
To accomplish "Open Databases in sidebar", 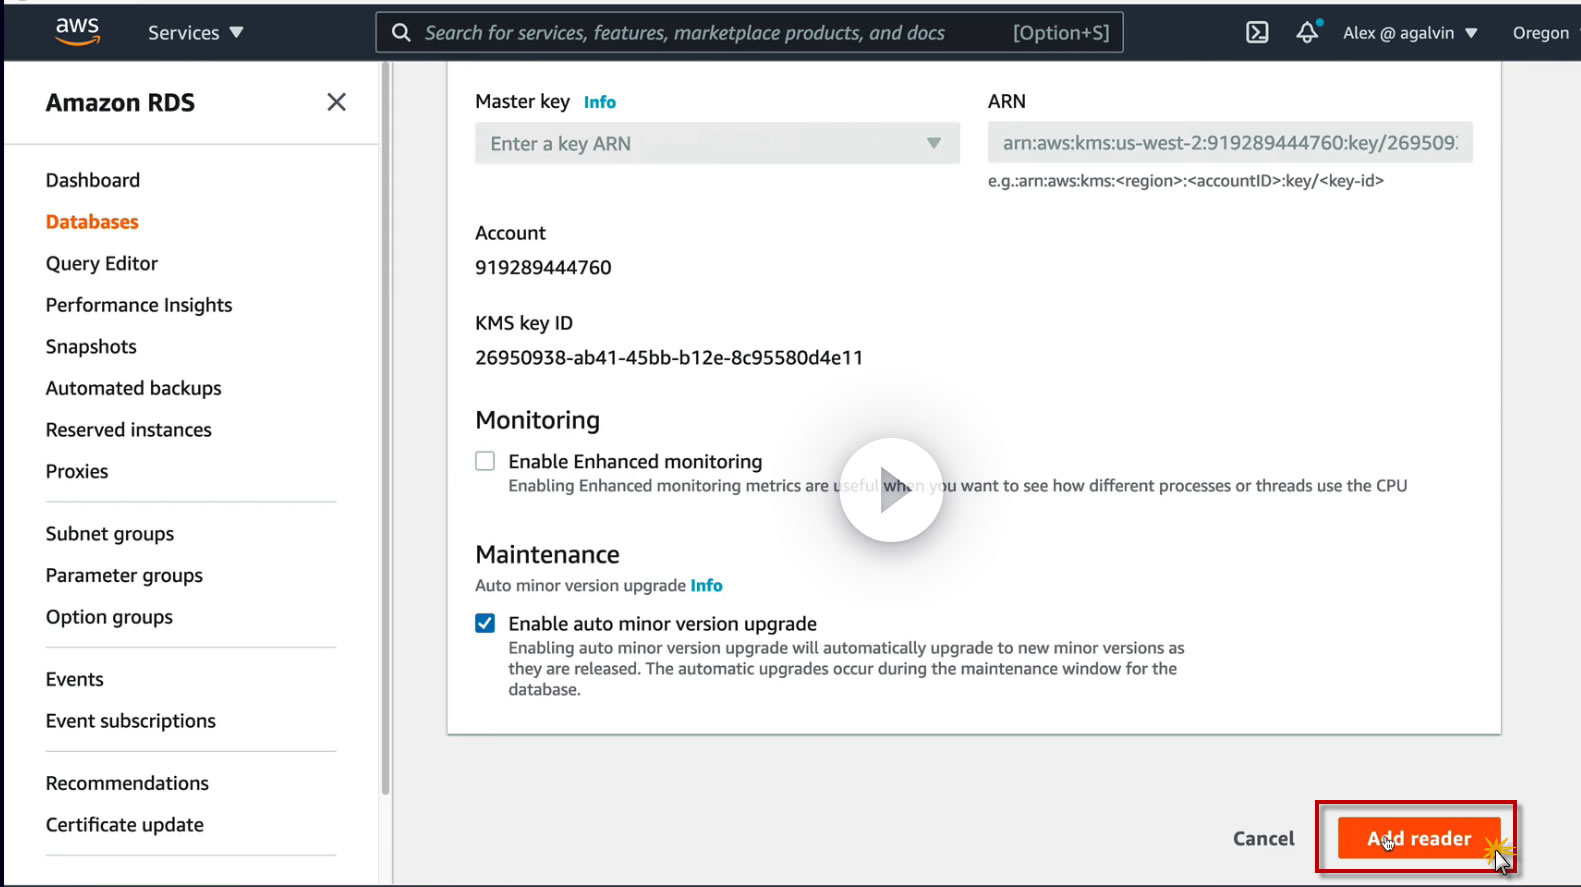I will (92, 222).
